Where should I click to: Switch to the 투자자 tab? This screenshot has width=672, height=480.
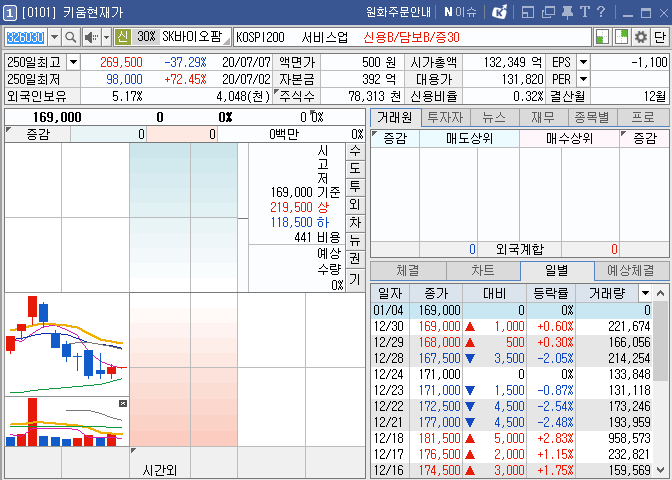click(x=446, y=117)
